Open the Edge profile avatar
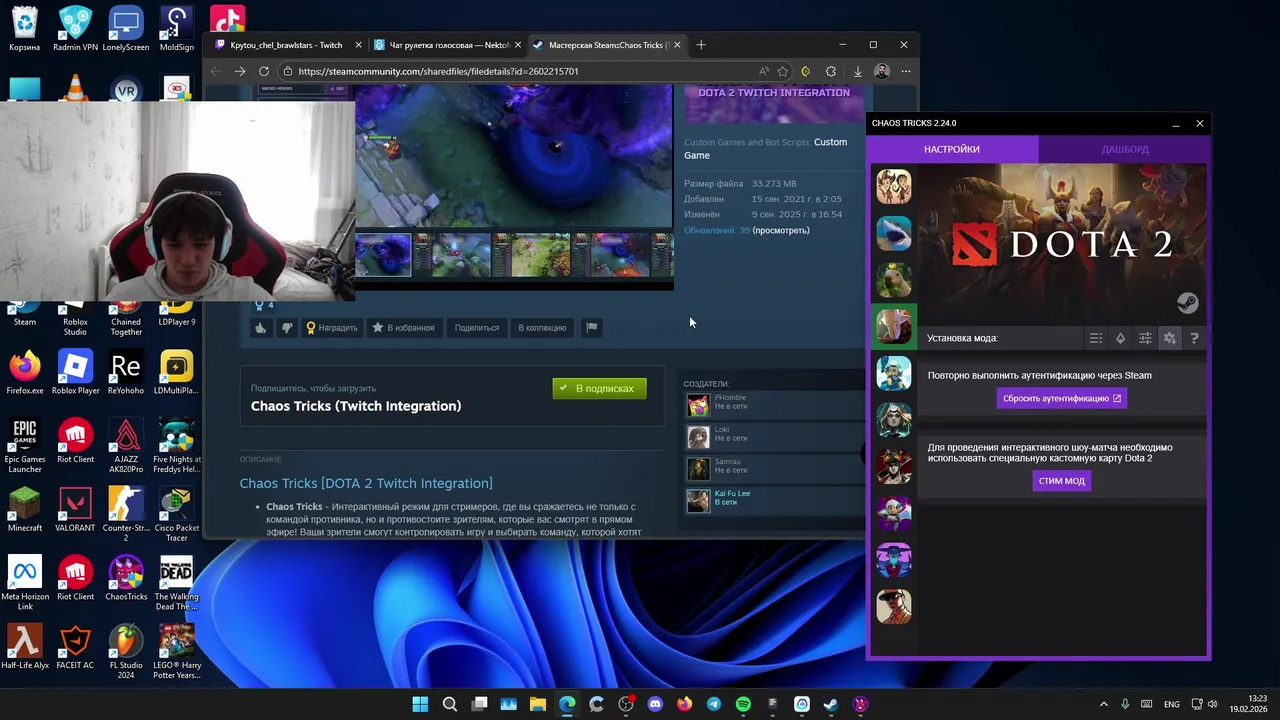The width and height of the screenshot is (1280, 720). [x=881, y=71]
